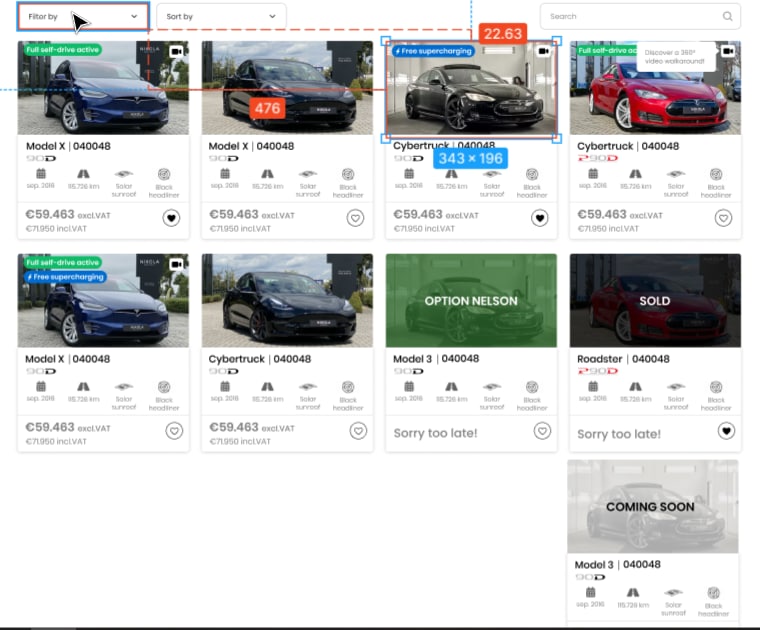Viewport: 760px width, 630px height.
Task: Click the Roadster | 040048 title
Action: tap(623, 359)
